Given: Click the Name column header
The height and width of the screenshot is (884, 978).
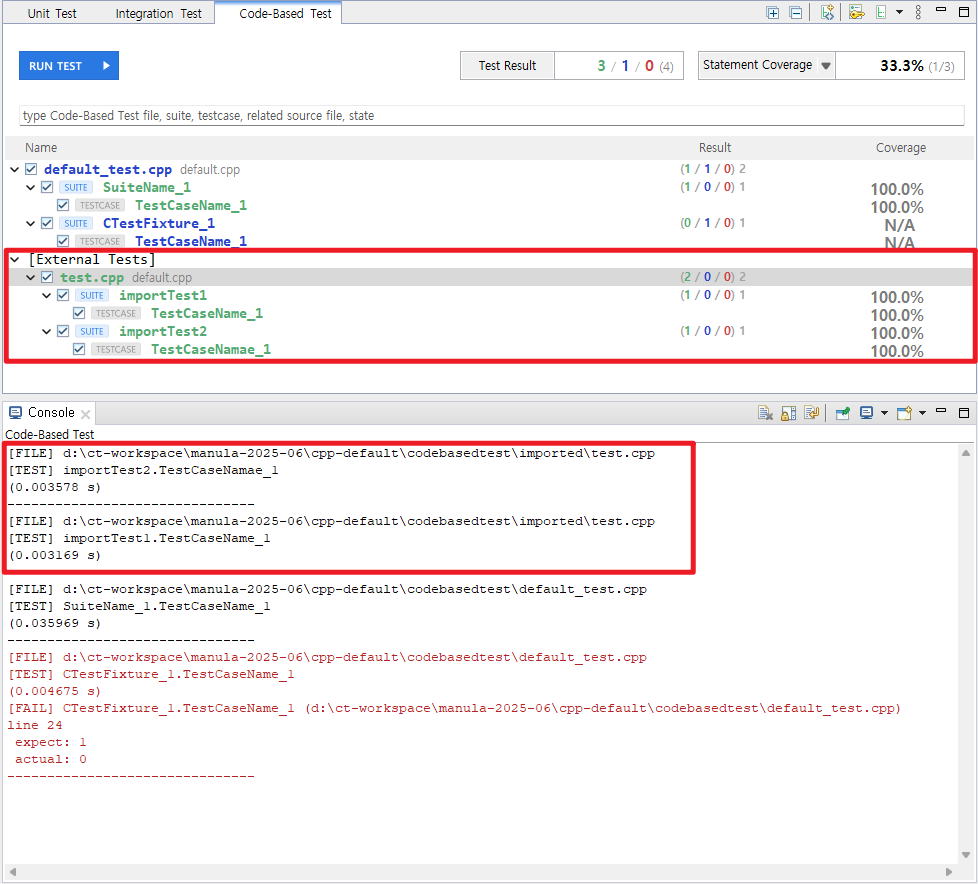Looking at the screenshot, I should point(41,148).
